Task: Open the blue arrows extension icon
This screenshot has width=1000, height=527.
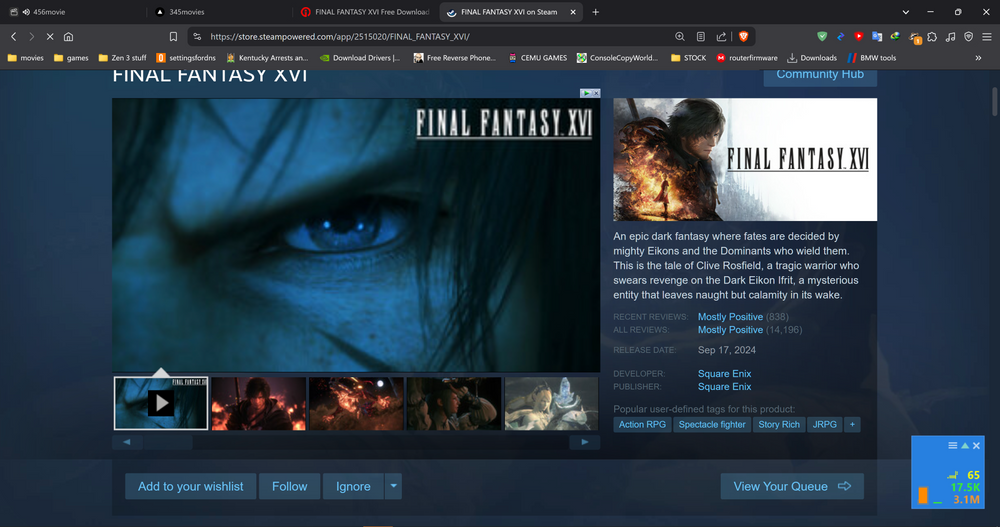Action: (841, 37)
